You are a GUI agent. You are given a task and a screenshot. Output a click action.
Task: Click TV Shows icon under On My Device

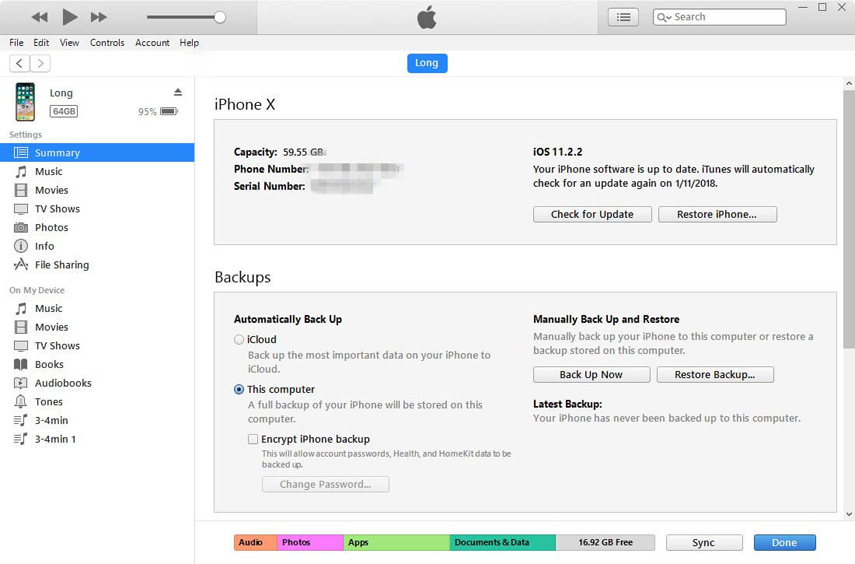21,346
